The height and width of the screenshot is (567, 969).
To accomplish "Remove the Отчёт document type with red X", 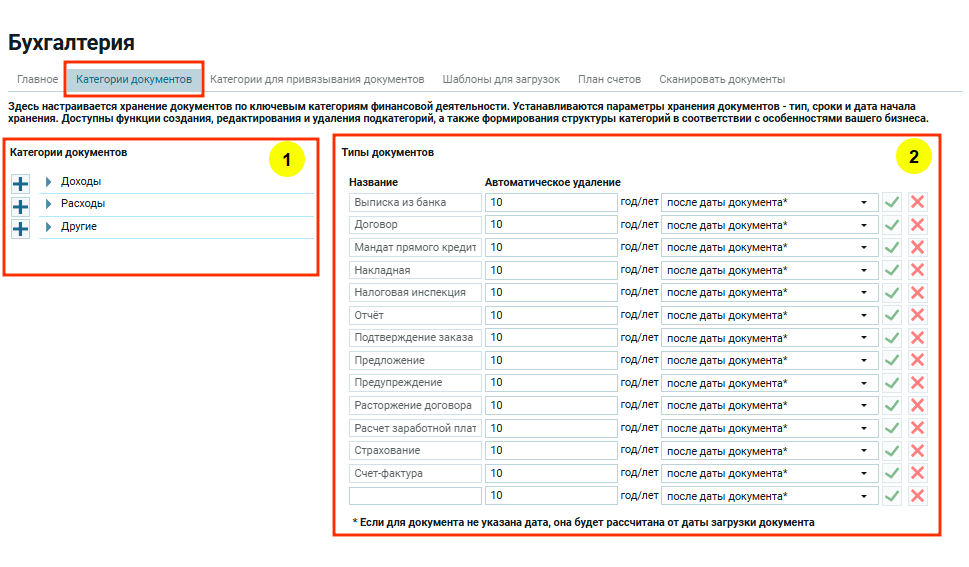I will point(917,315).
